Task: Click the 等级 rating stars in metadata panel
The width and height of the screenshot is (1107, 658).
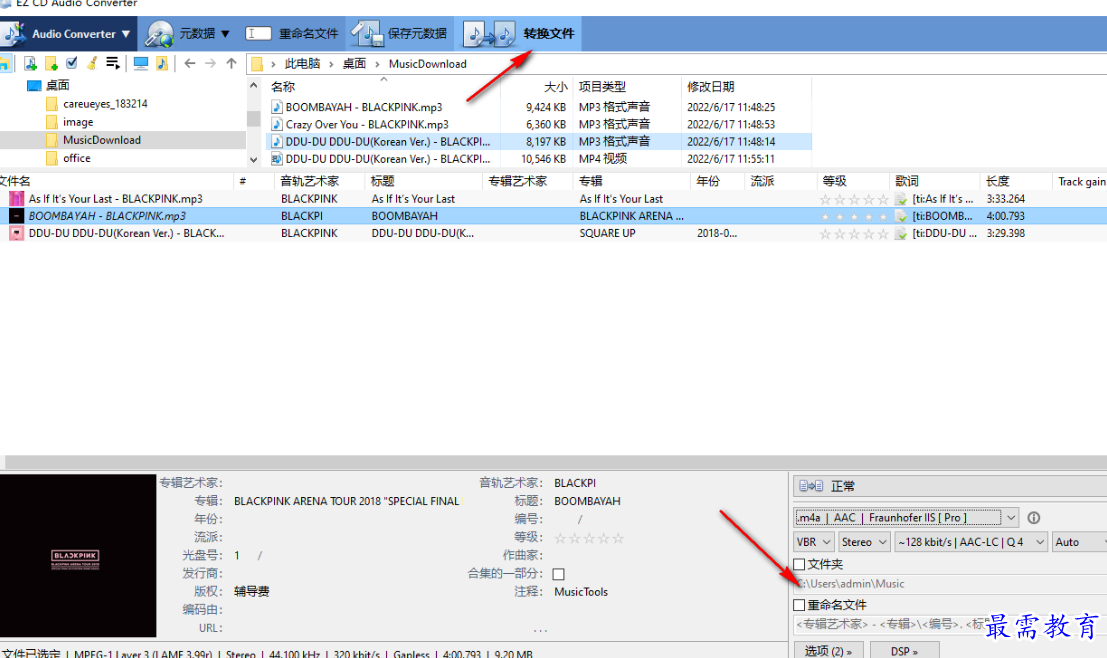Action: 589,538
